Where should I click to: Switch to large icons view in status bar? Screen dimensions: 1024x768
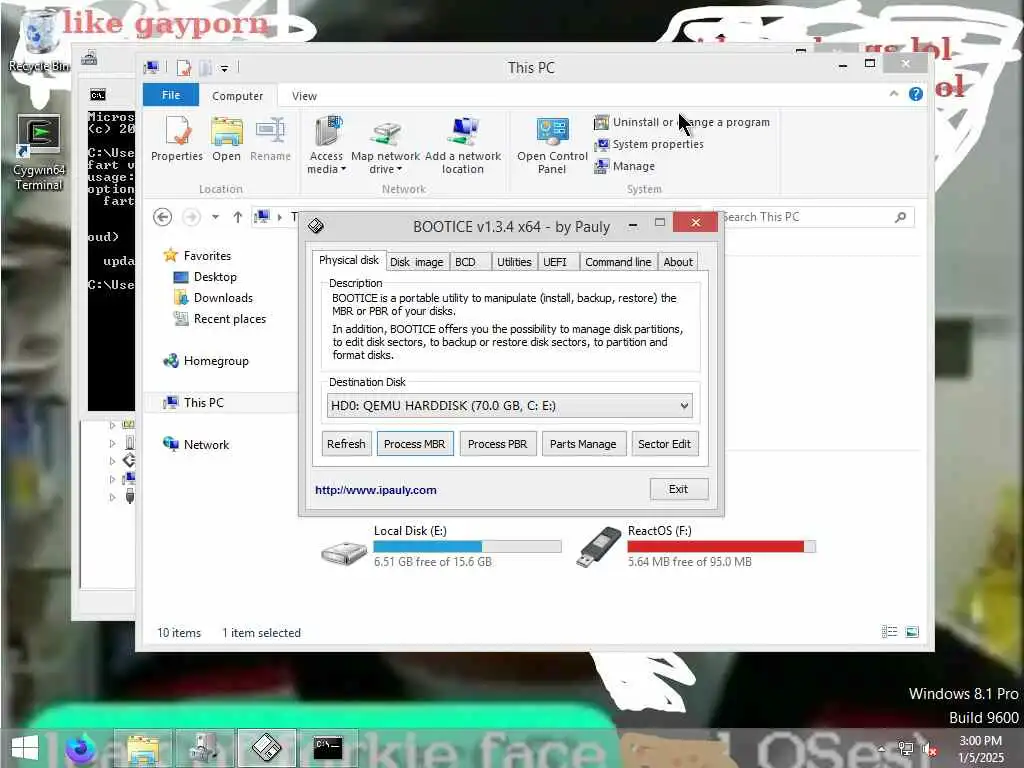(912, 632)
